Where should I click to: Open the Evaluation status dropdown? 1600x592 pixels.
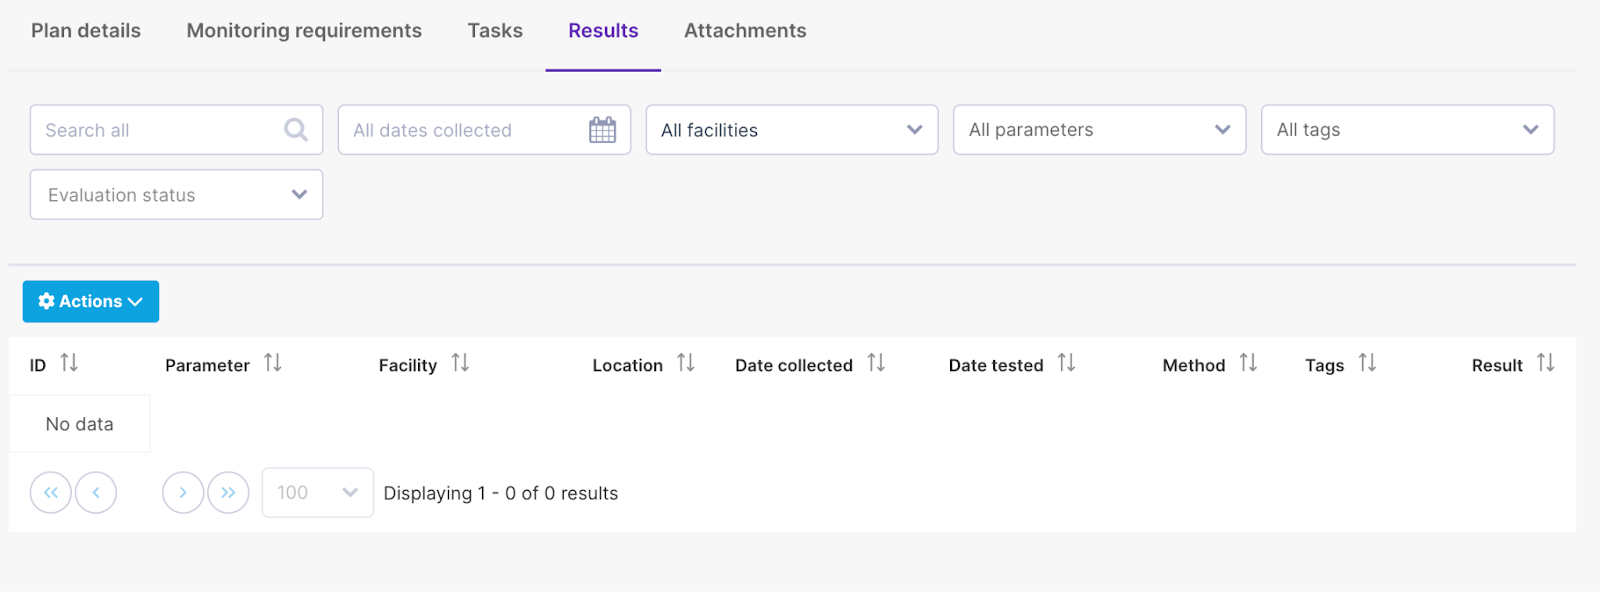(176, 195)
